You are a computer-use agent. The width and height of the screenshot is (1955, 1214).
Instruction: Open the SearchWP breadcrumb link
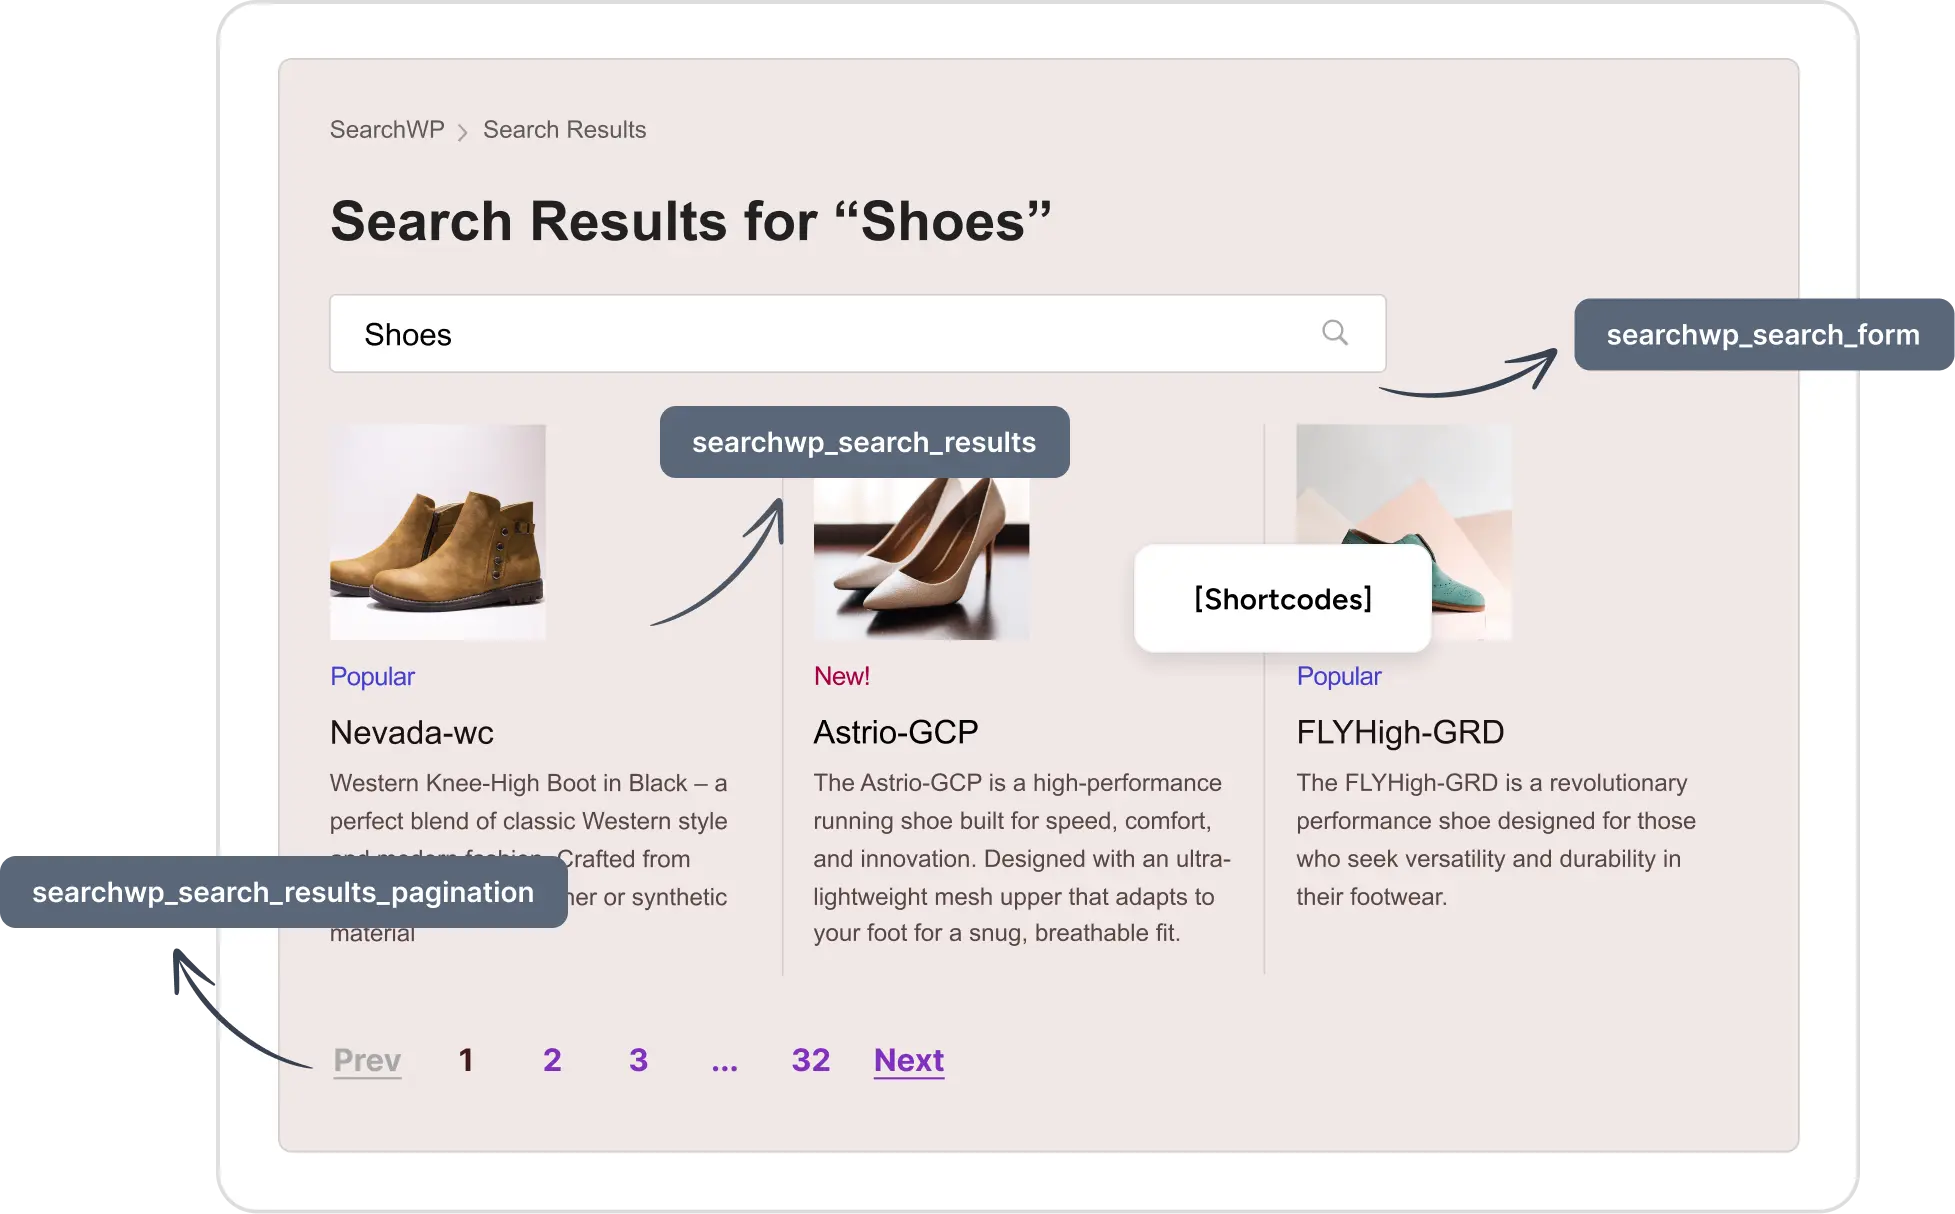pyautogui.click(x=385, y=130)
